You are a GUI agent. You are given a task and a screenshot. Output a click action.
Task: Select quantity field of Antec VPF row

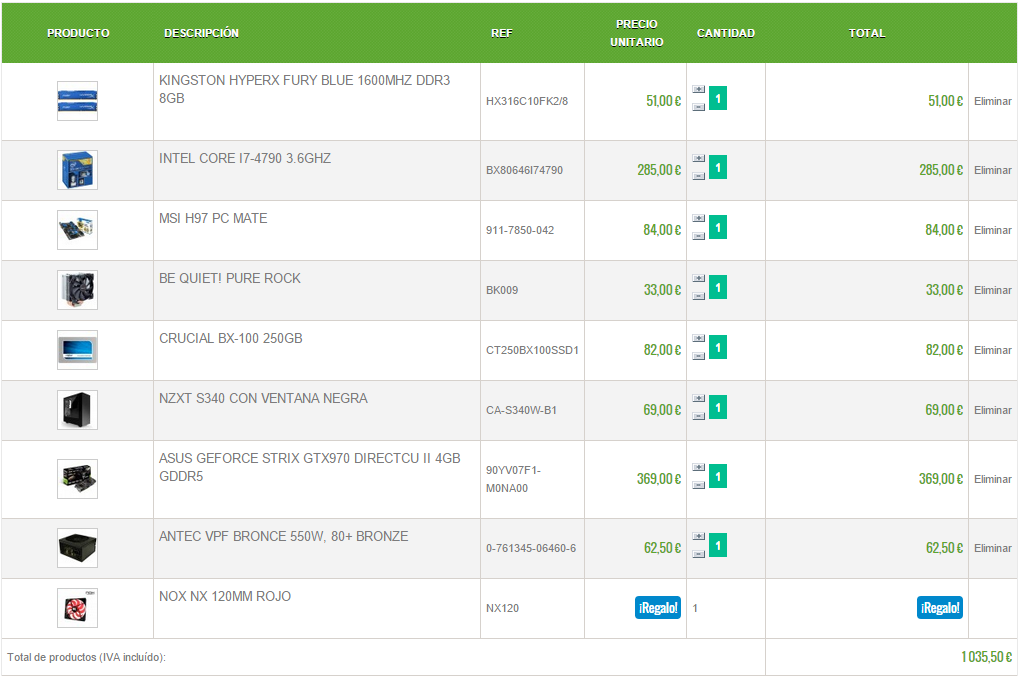click(x=718, y=546)
